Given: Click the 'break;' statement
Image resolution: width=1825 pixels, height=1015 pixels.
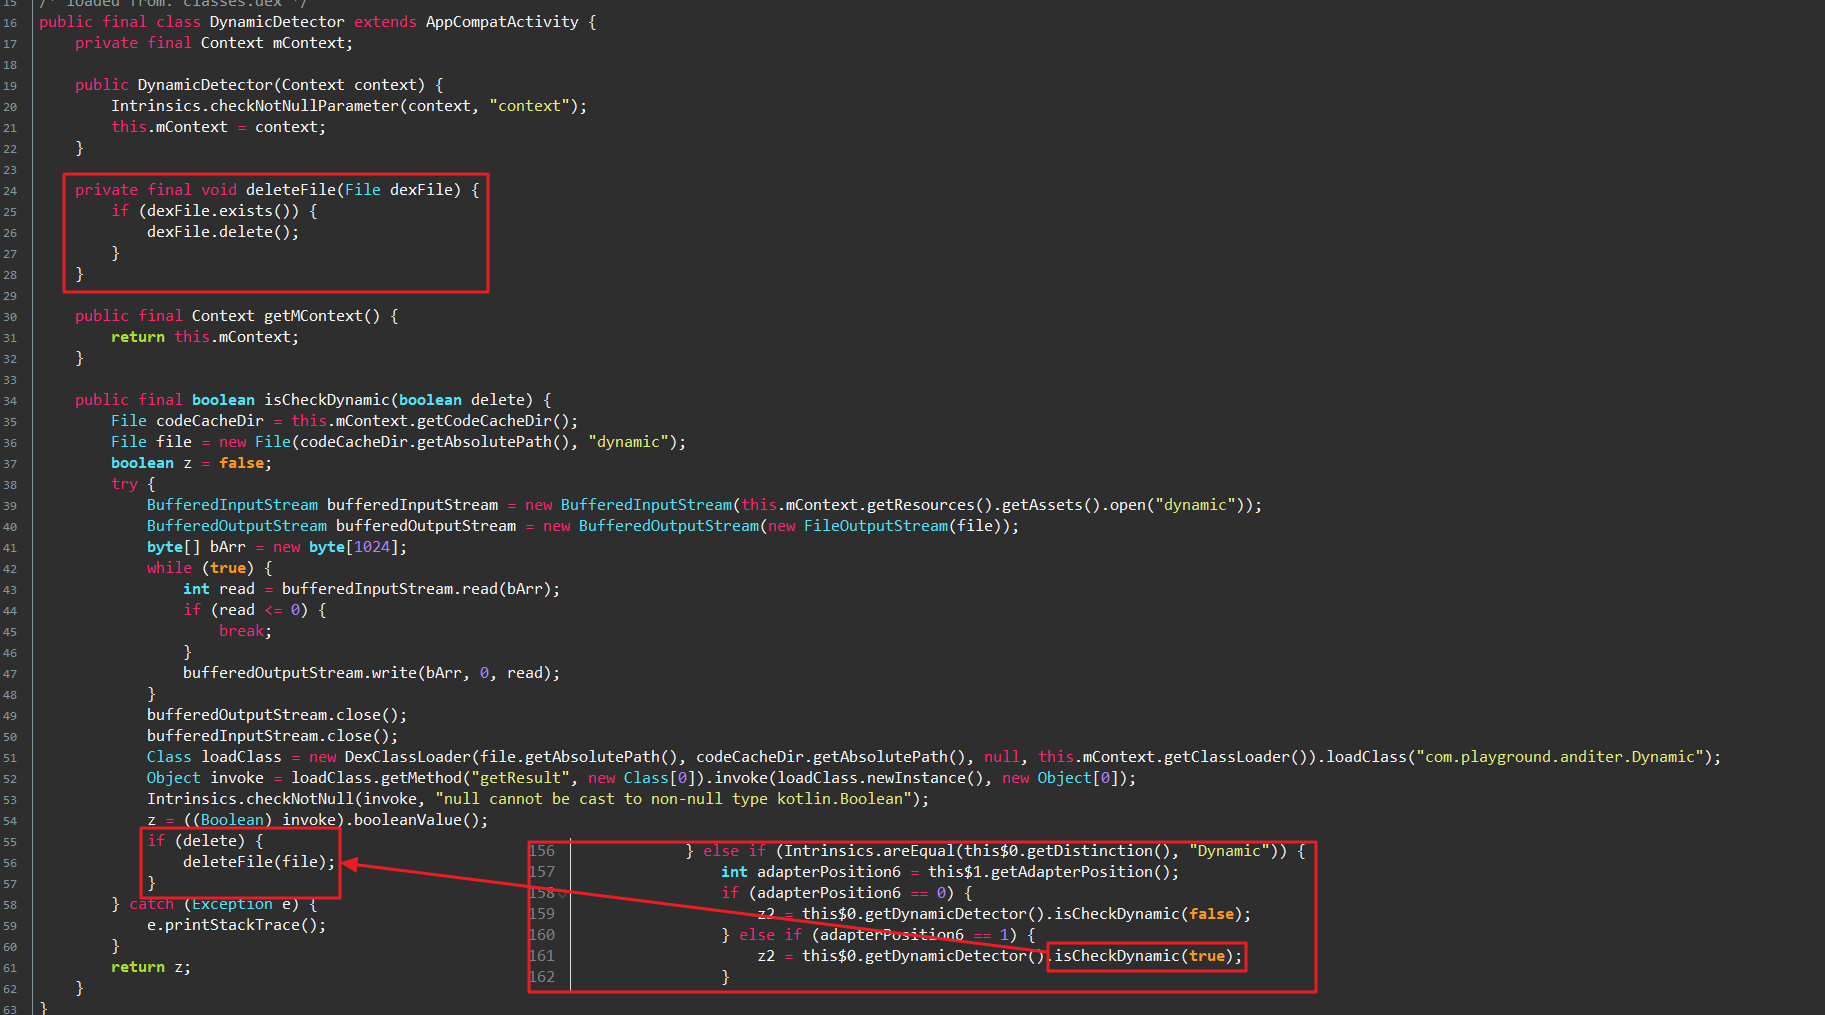Looking at the screenshot, I should tap(246, 631).
